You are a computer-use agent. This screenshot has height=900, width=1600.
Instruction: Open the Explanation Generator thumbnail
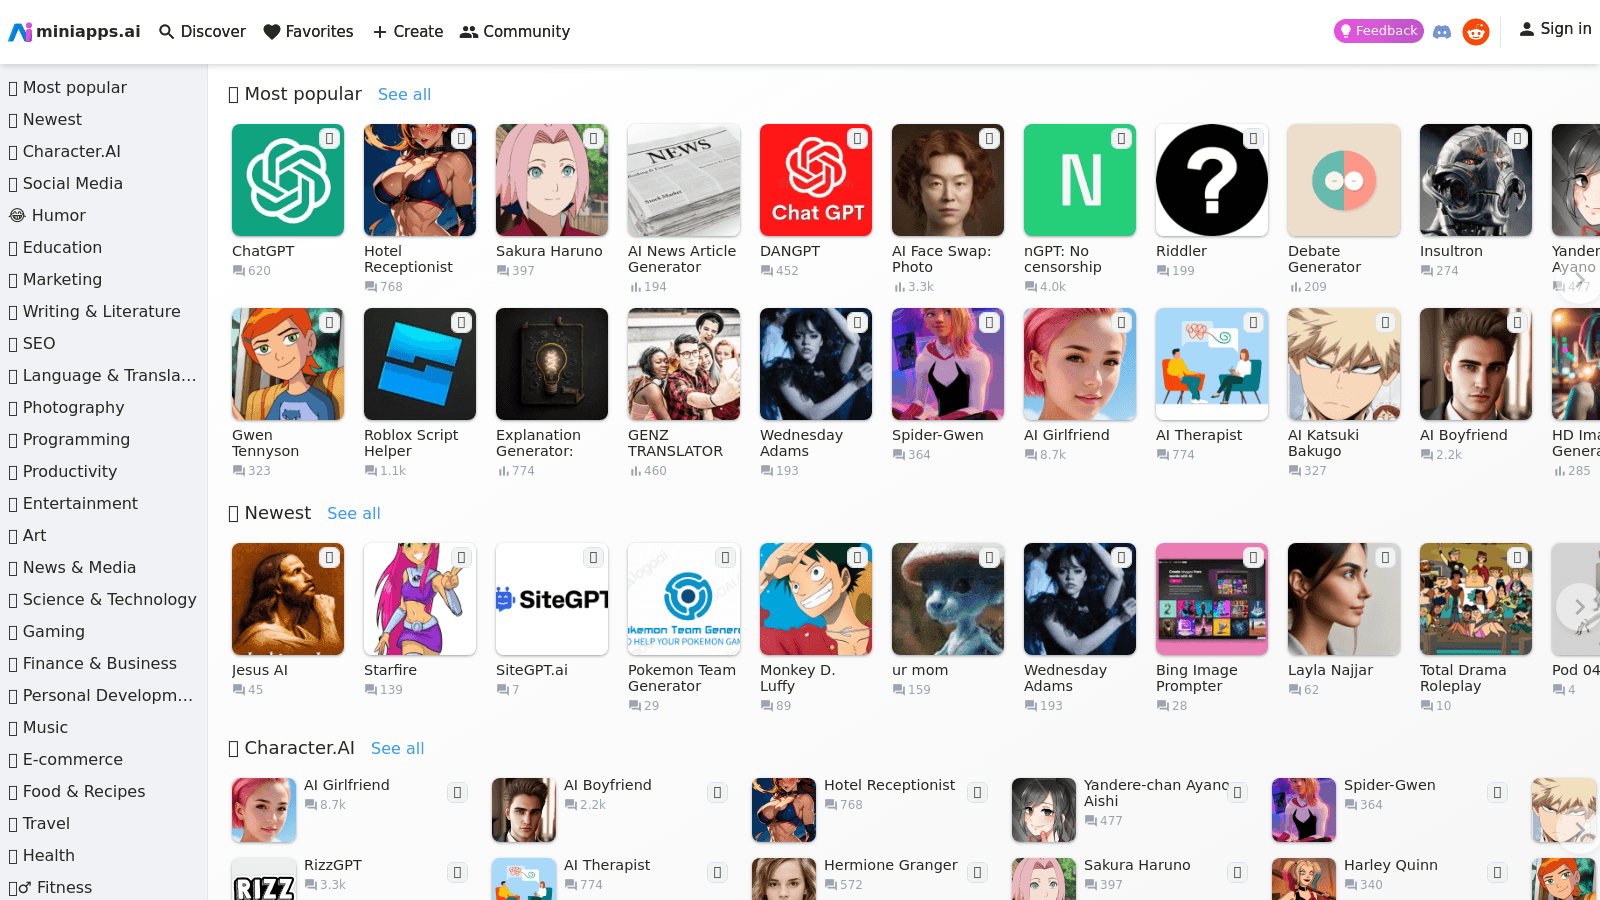click(x=552, y=364)
